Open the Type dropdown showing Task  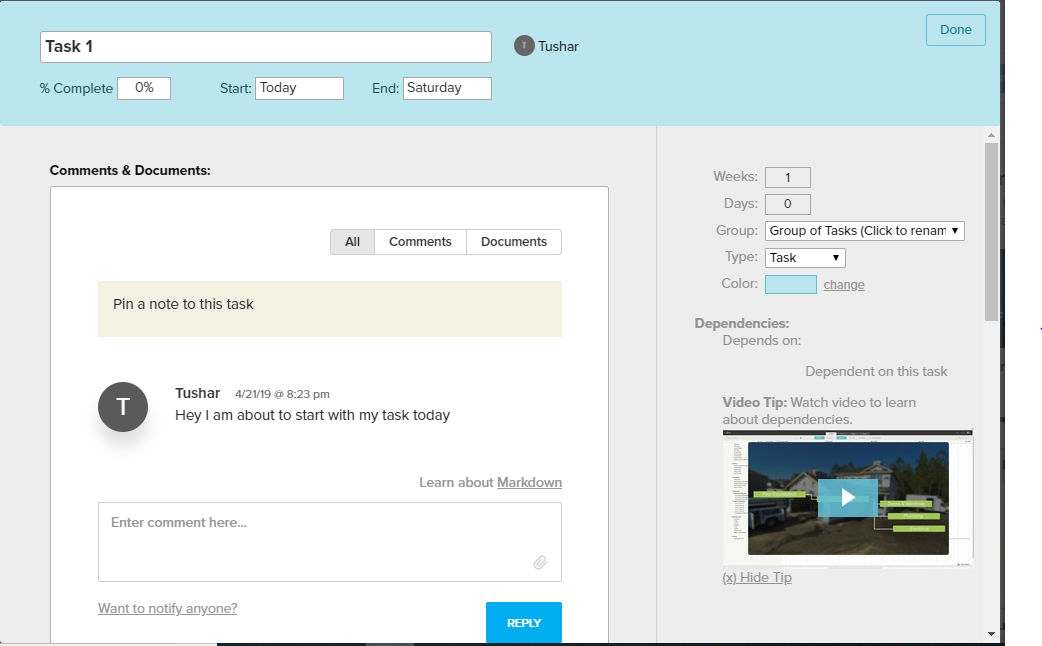pos(804,257)
